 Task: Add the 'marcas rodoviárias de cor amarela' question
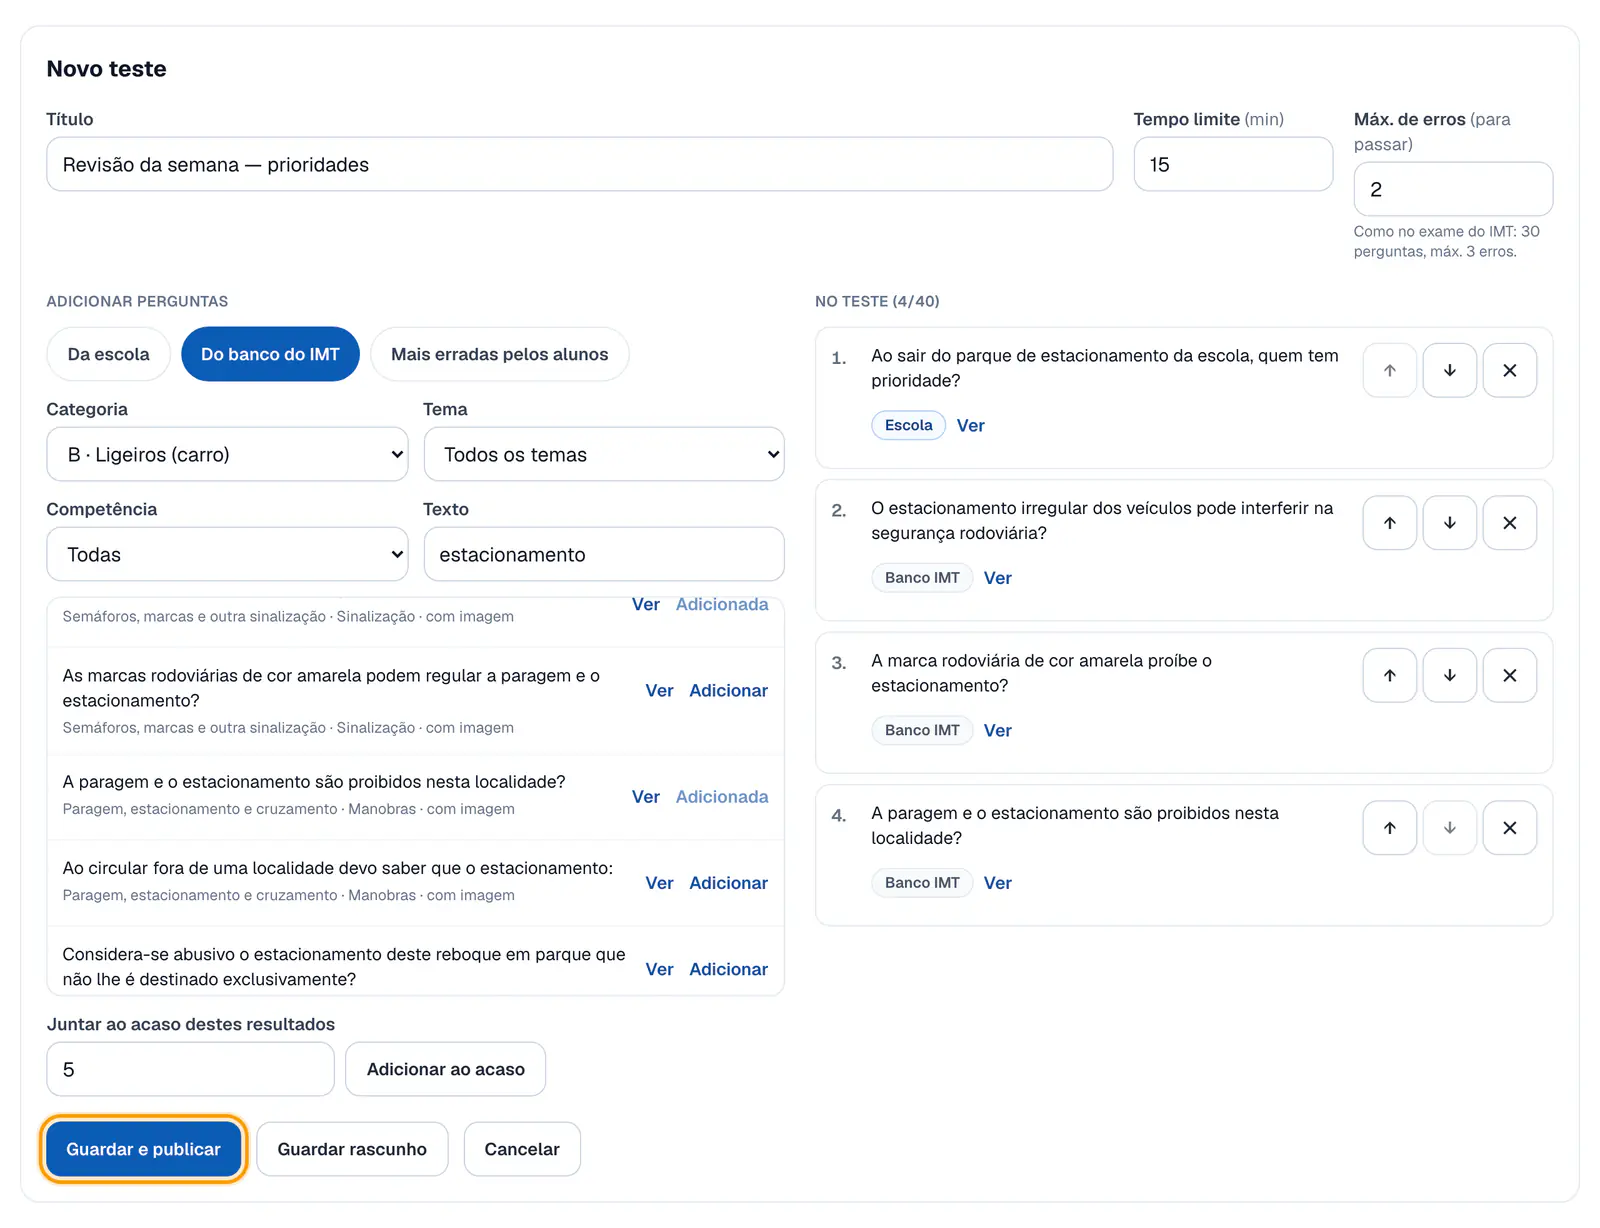tap(728, 691)
